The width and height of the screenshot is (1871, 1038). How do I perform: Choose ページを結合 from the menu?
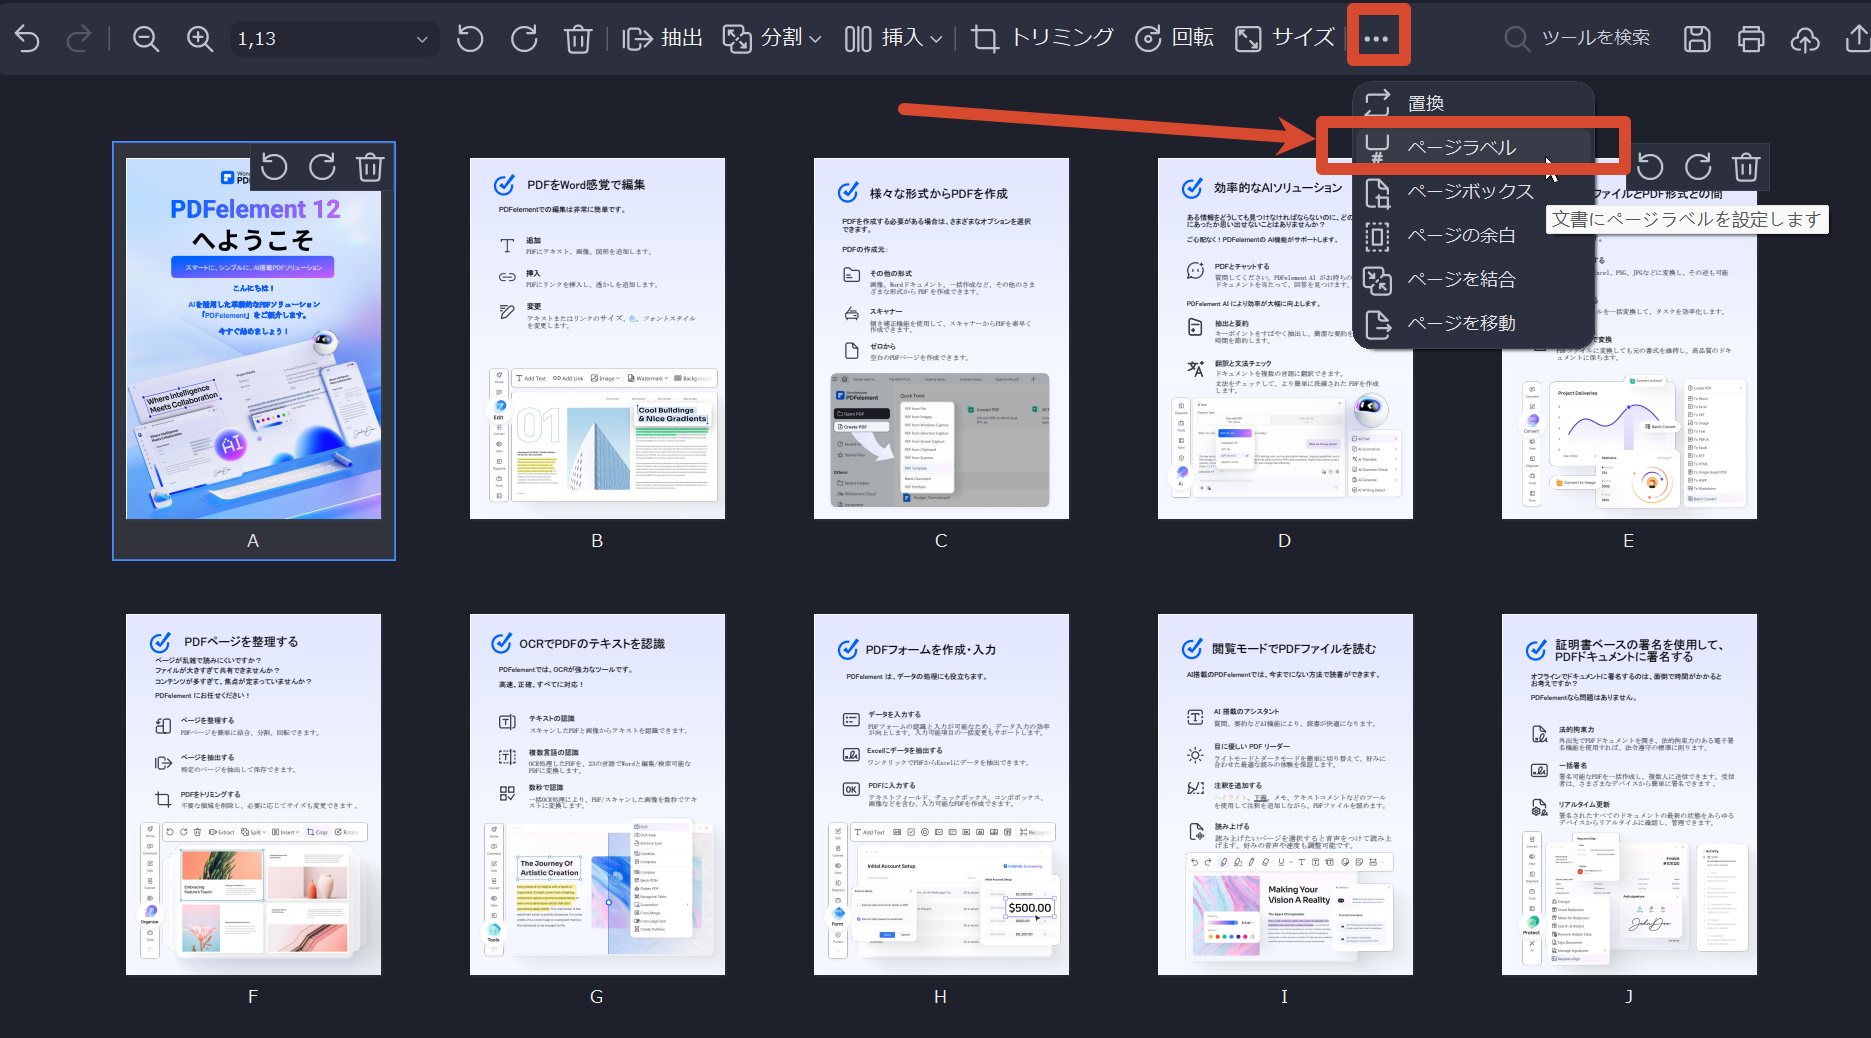tap(1473, 279)
